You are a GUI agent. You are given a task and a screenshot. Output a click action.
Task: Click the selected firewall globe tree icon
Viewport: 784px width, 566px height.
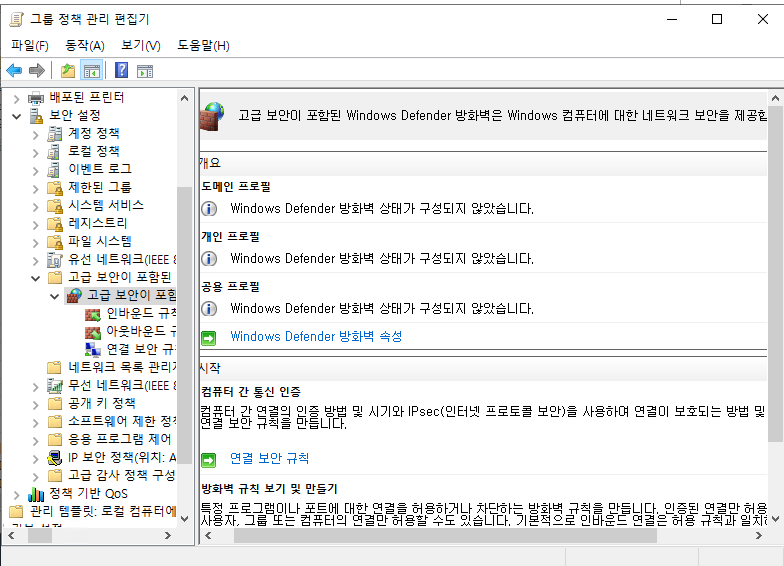click(x=74, y=296)
